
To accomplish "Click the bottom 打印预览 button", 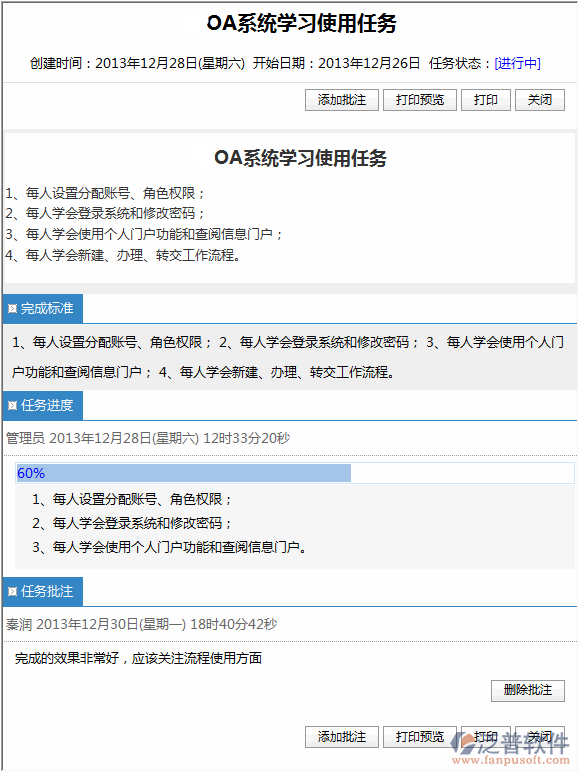I will pyautogui.click(x=420, y=737).
